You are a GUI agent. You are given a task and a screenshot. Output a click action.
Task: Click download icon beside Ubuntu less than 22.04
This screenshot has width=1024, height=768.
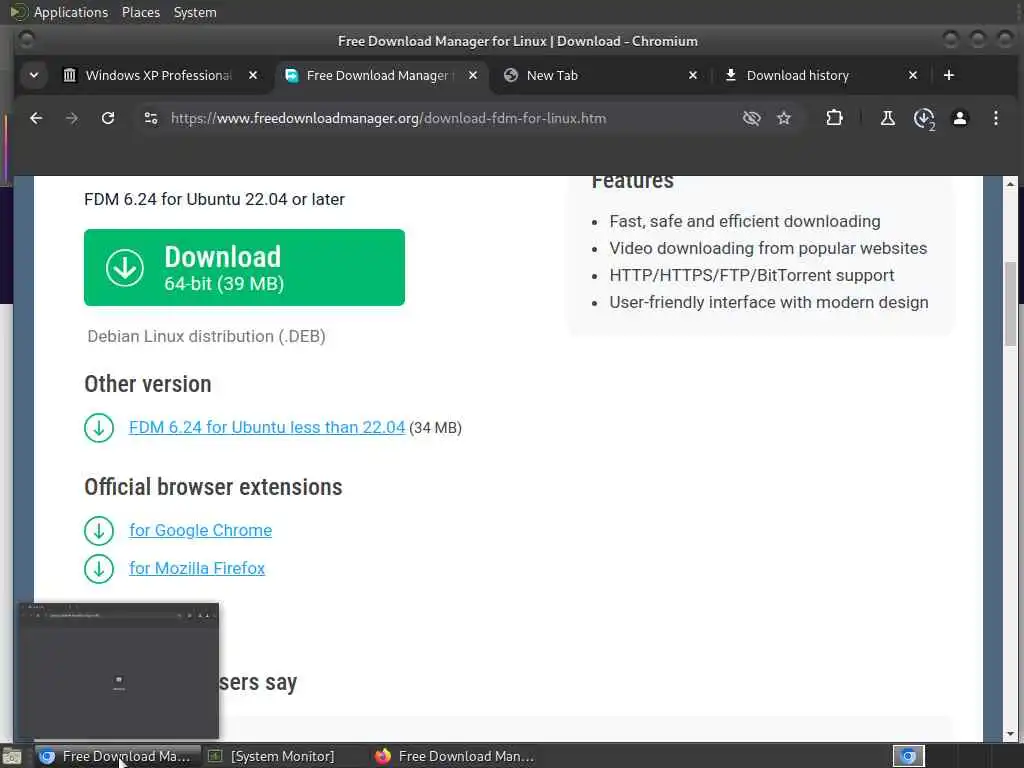[99, 428]
